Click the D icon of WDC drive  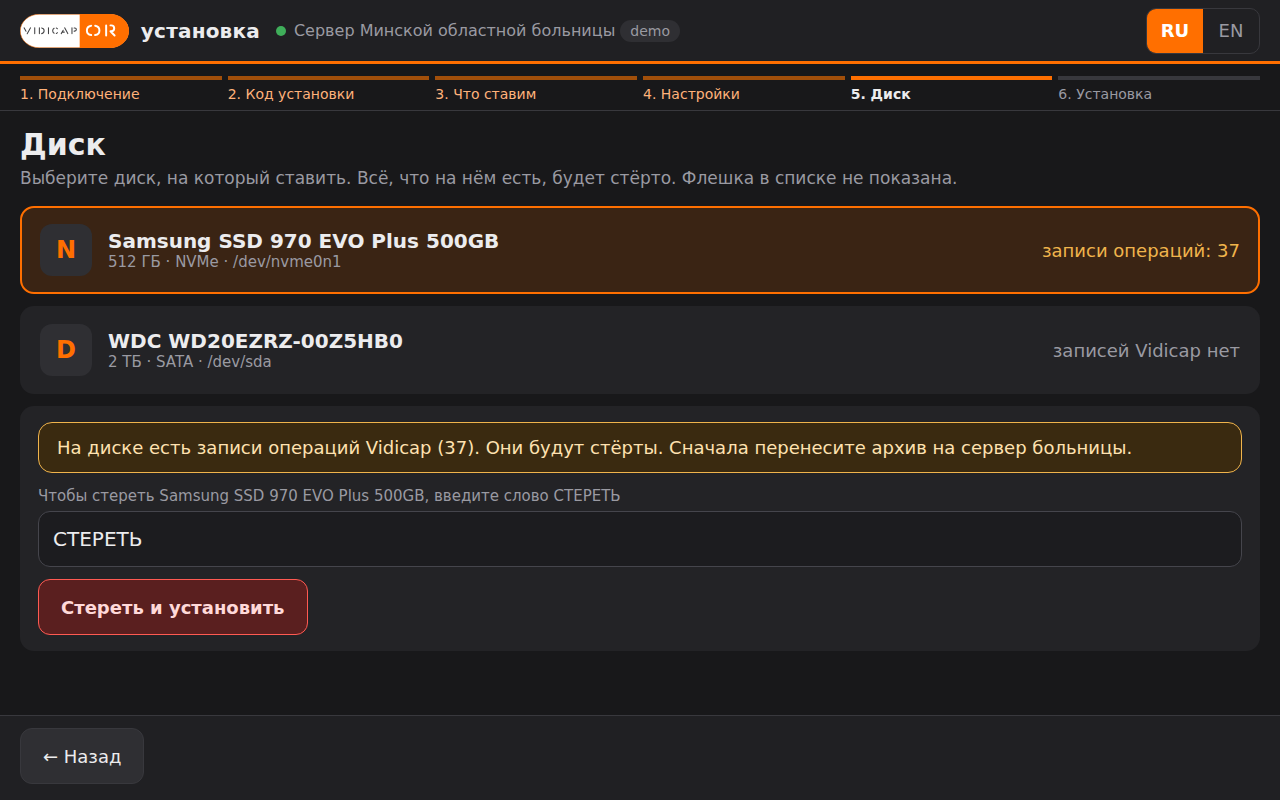(66, 350)
